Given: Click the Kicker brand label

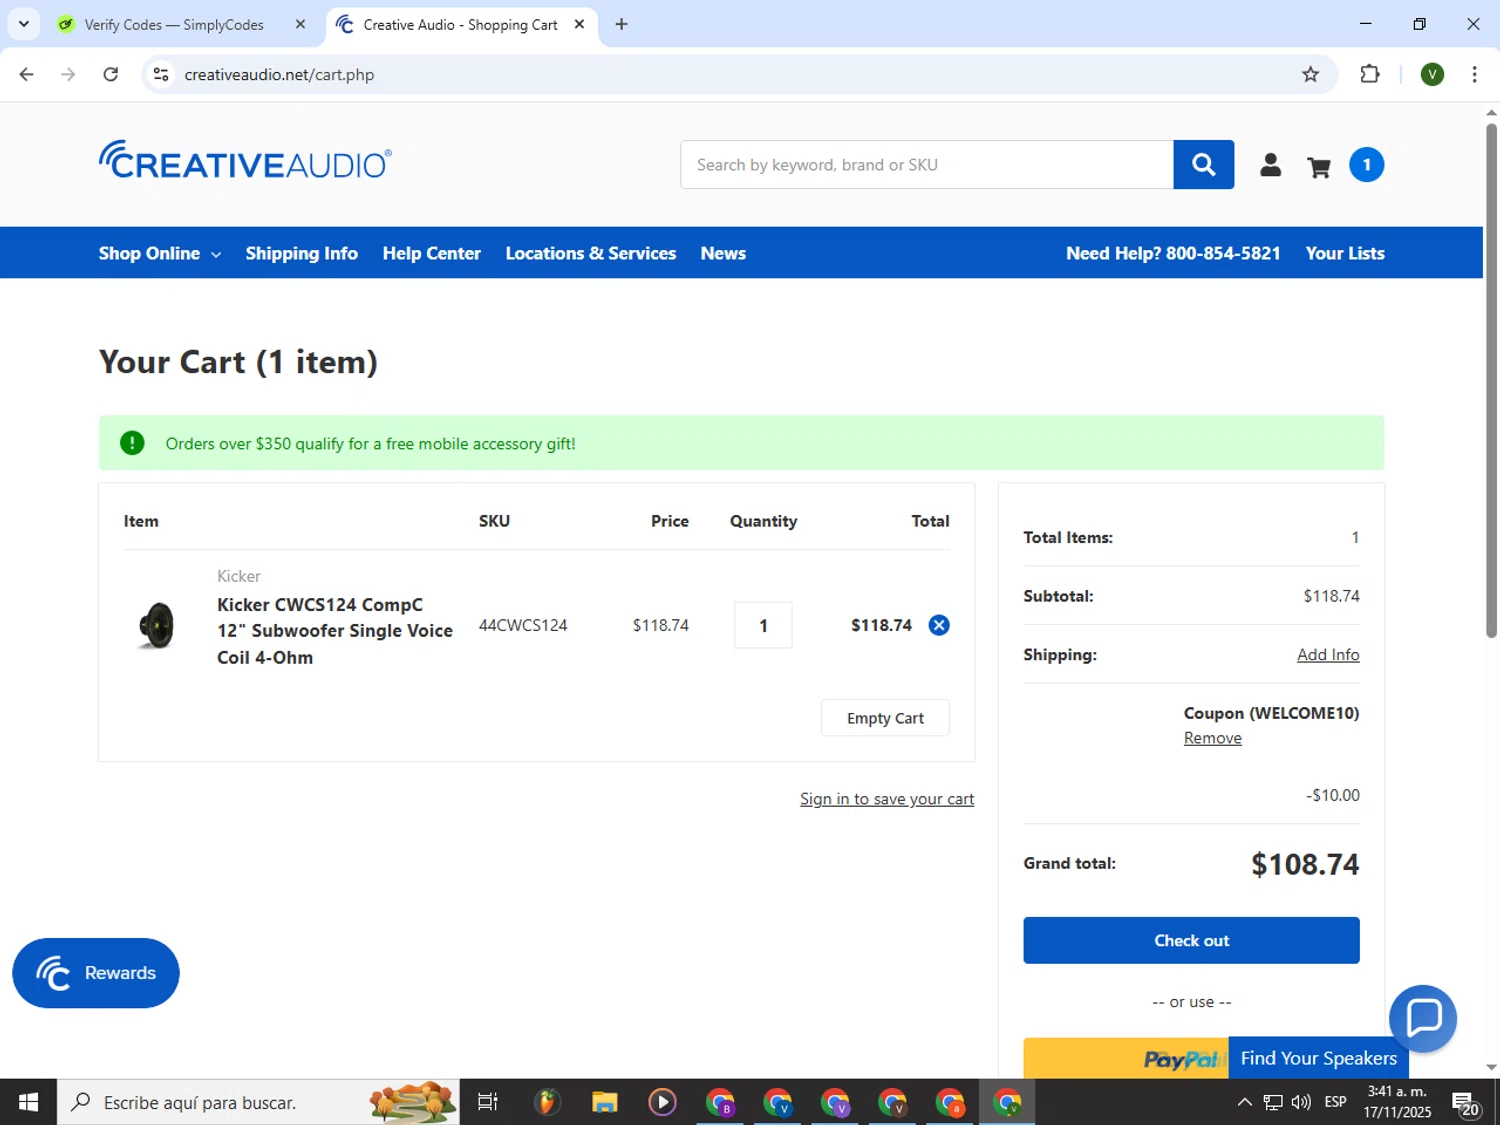Looking at the screenshot, I should tap(239, 576).
